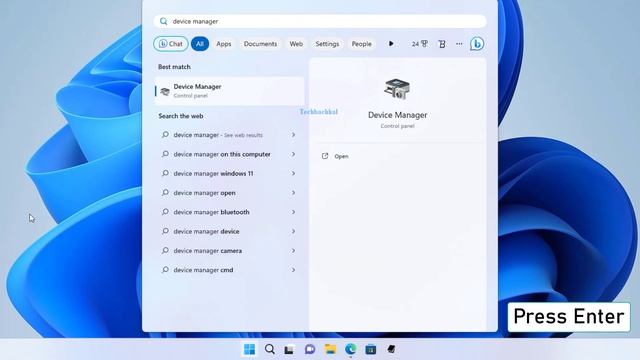Click the Device Manager title in preview pane
This screenshot has height=360, width=640.
click(x=397, y=115)
